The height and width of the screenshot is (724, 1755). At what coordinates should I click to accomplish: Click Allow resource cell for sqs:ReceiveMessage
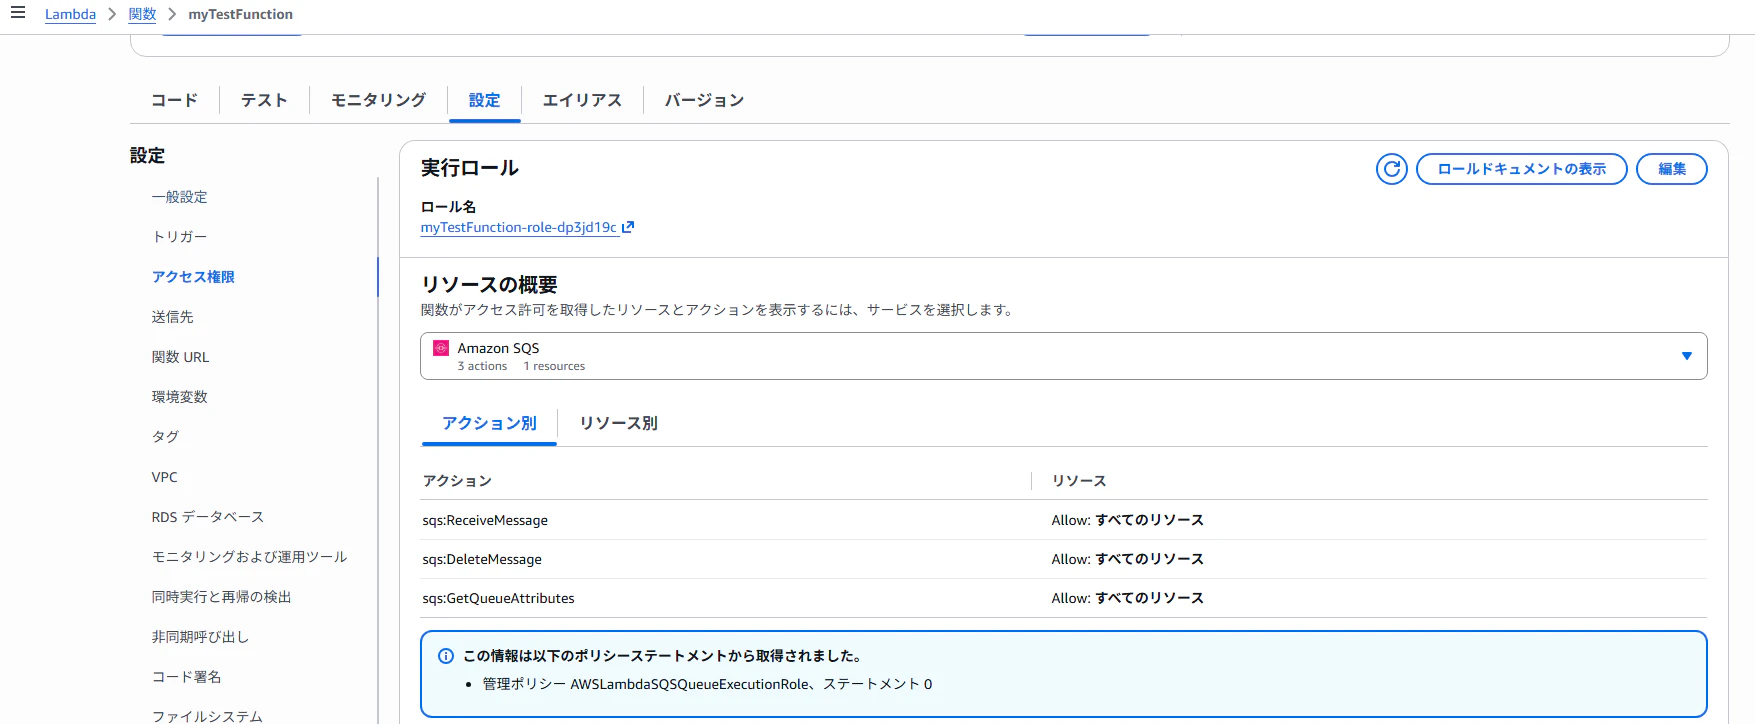point(1128,520)
